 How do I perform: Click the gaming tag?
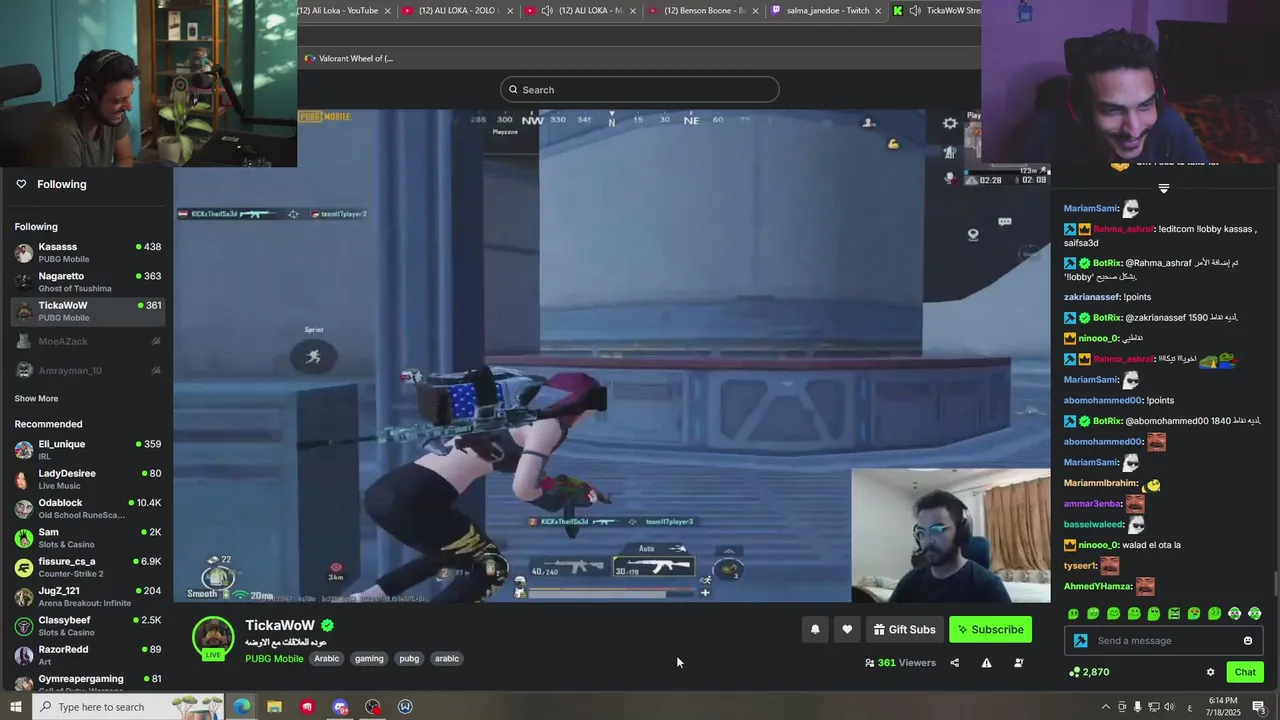tap(369, 659)
